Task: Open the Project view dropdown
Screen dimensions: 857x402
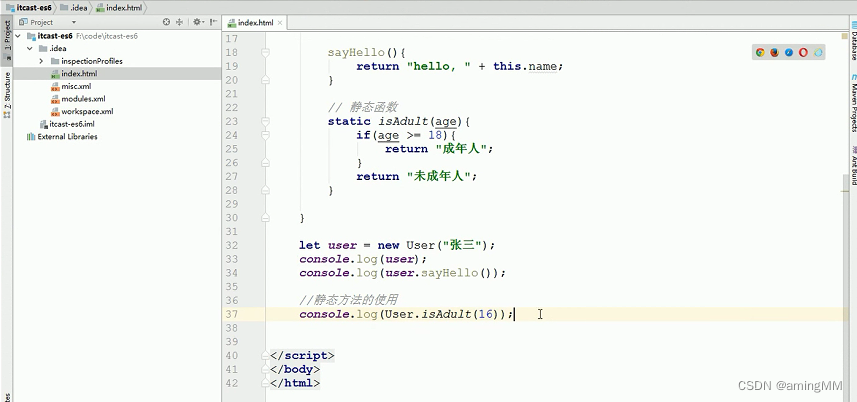Action: (x=74, y=22)
